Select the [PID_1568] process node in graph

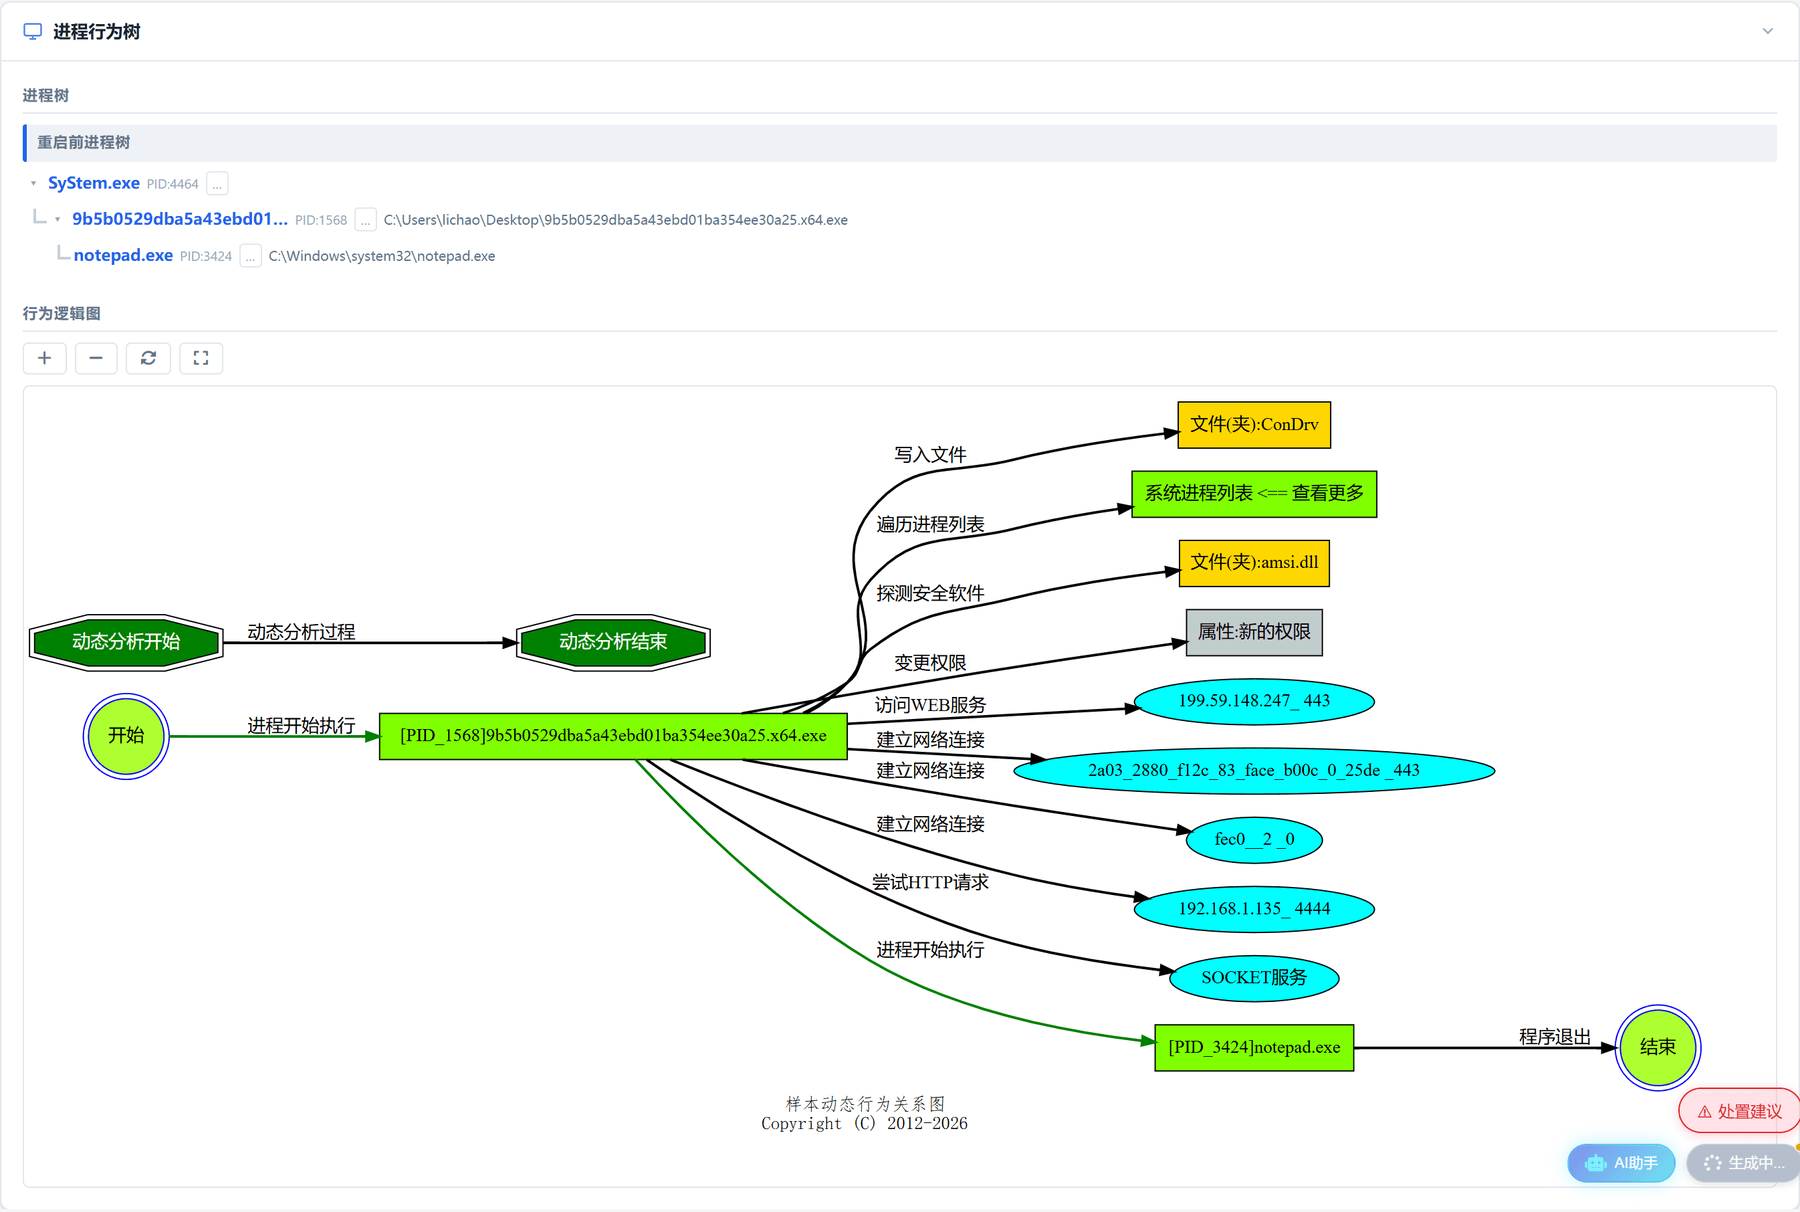tap(613, 736)
